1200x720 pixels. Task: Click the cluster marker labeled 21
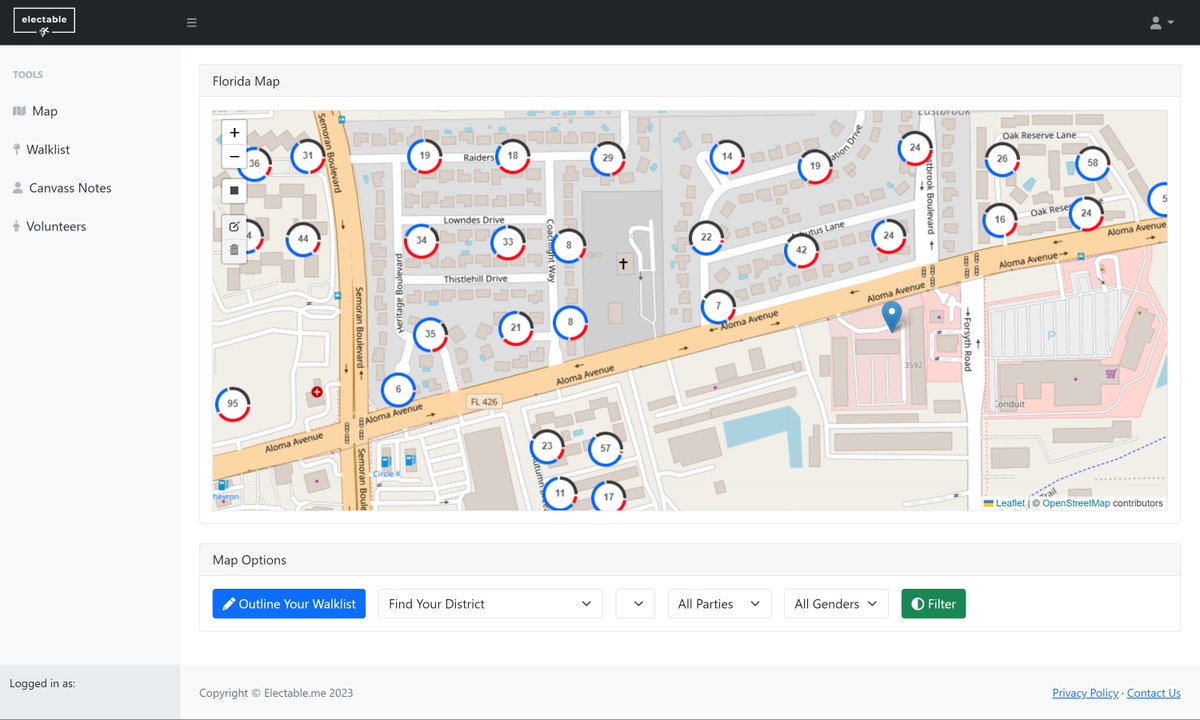[x=515, y=327]
